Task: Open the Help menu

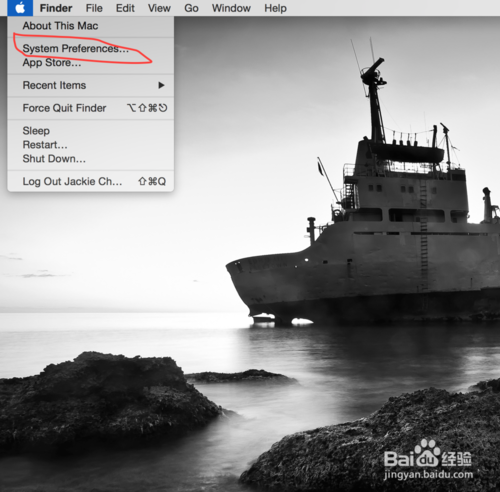Action: pos(275,8)
